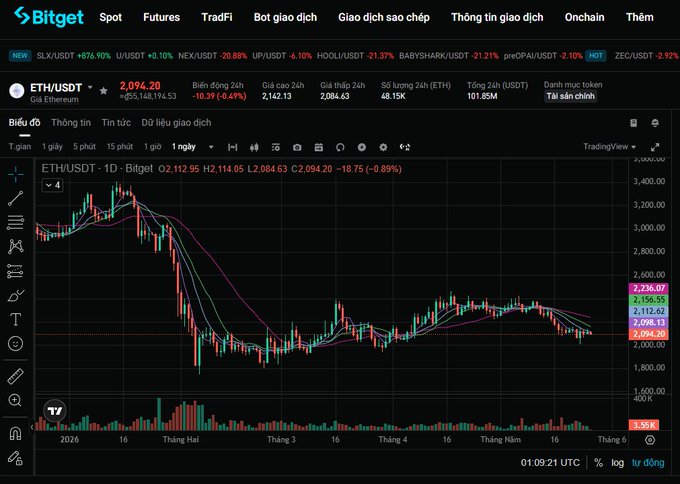680x484 pixels.
Task: Select the trend line drawing tool
Action: pos(16,198)
